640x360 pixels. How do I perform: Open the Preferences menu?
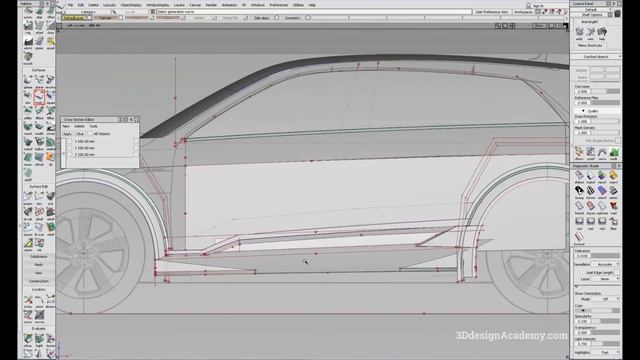278,5
